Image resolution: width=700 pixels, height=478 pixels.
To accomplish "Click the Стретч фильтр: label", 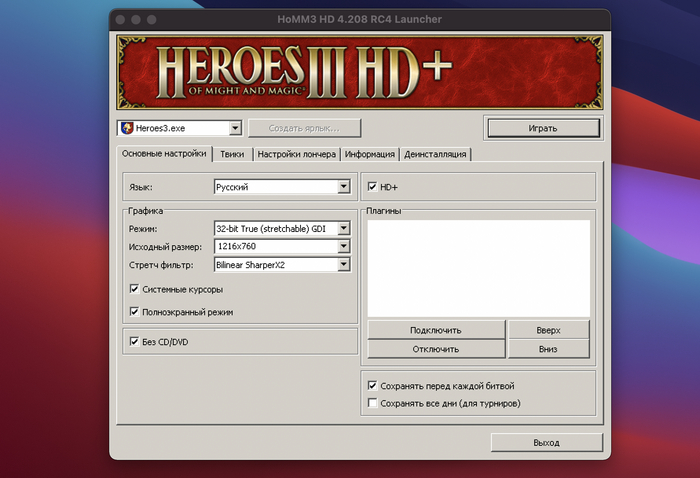I will click(161, 265).
